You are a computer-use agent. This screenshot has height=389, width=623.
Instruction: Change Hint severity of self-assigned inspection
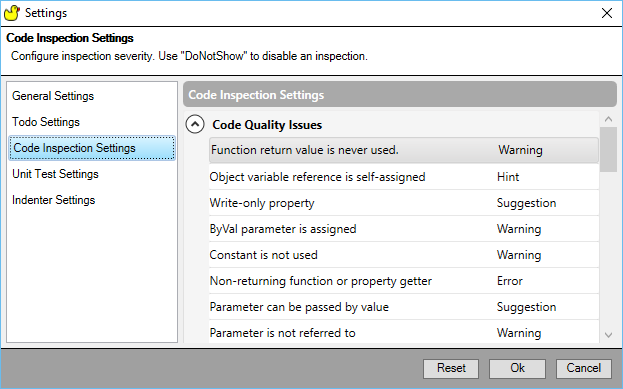pos(508,177)
